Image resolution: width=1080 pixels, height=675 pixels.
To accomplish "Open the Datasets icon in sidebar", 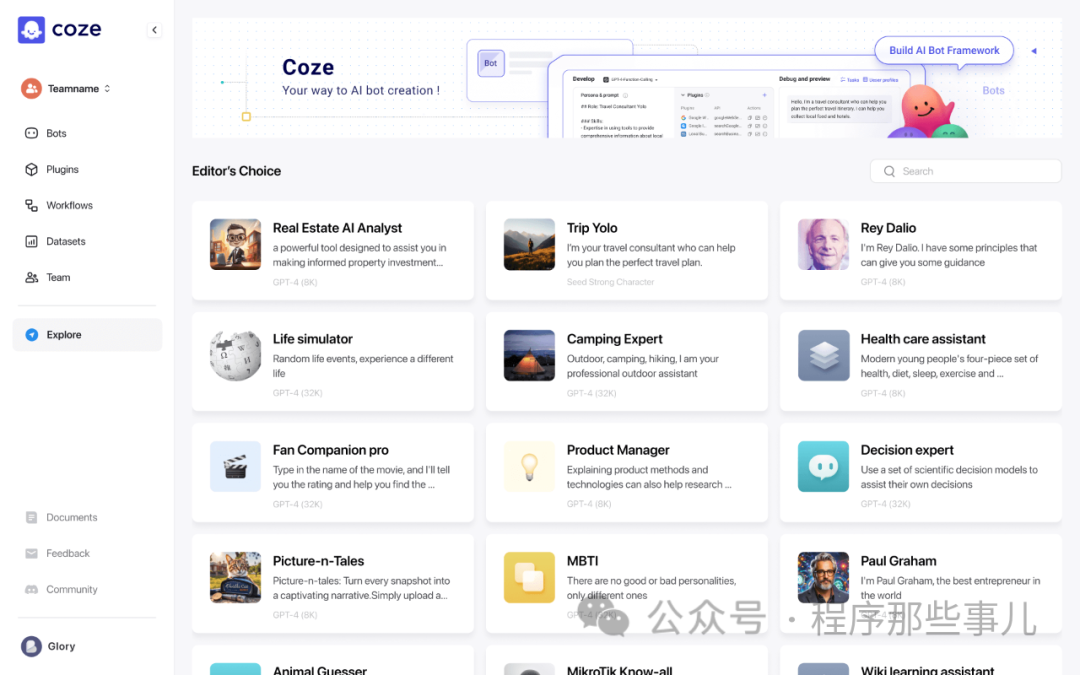I will [32, 241].
